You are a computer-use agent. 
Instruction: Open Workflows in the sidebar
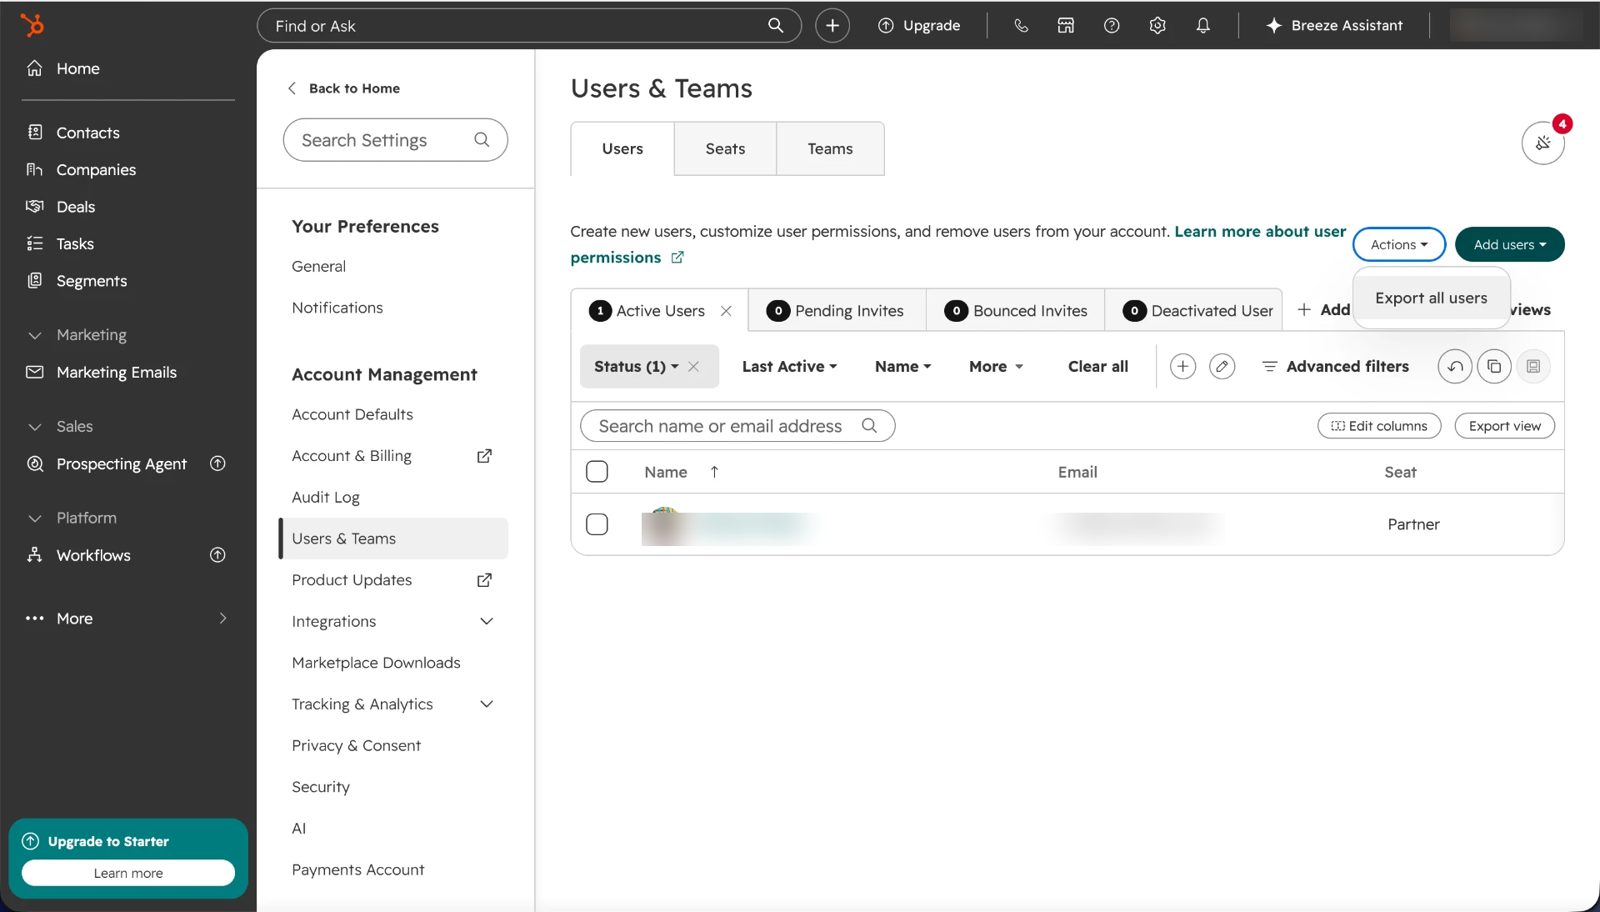tap(93, 555)
